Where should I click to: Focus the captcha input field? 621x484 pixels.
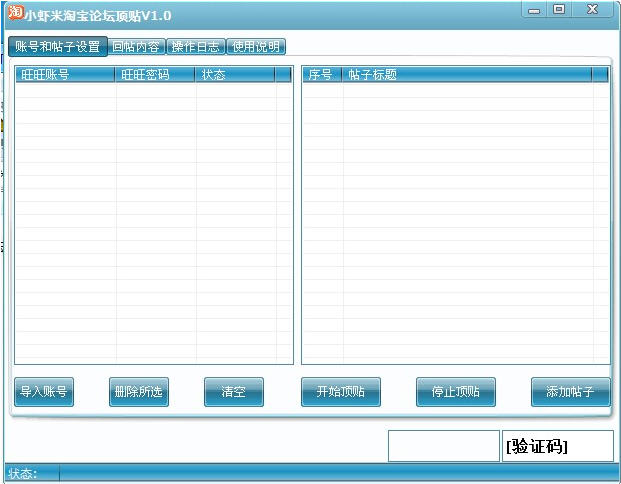pos(444,446)
